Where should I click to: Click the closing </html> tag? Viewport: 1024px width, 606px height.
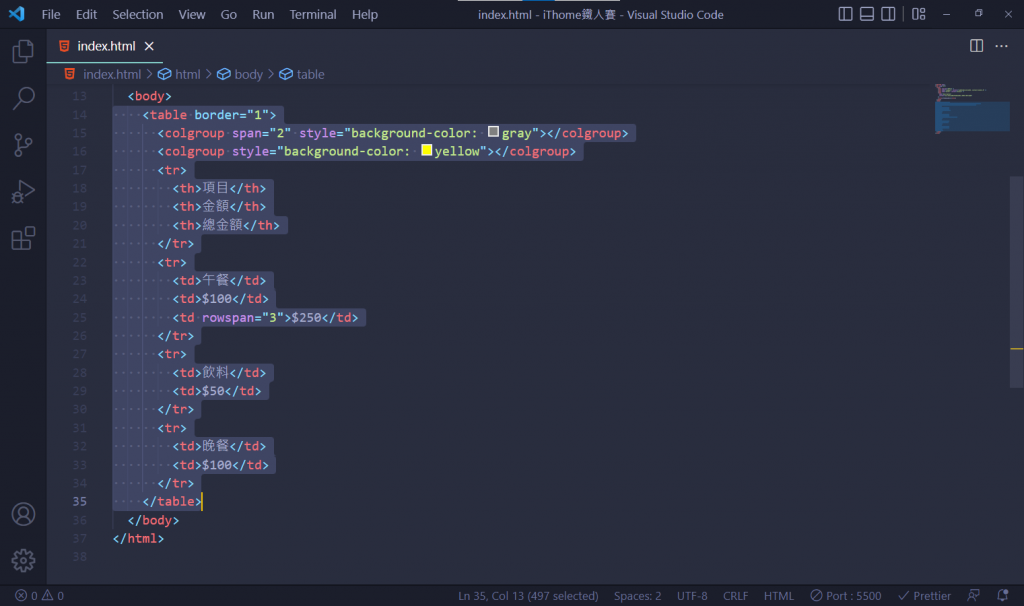click(138, 539)
